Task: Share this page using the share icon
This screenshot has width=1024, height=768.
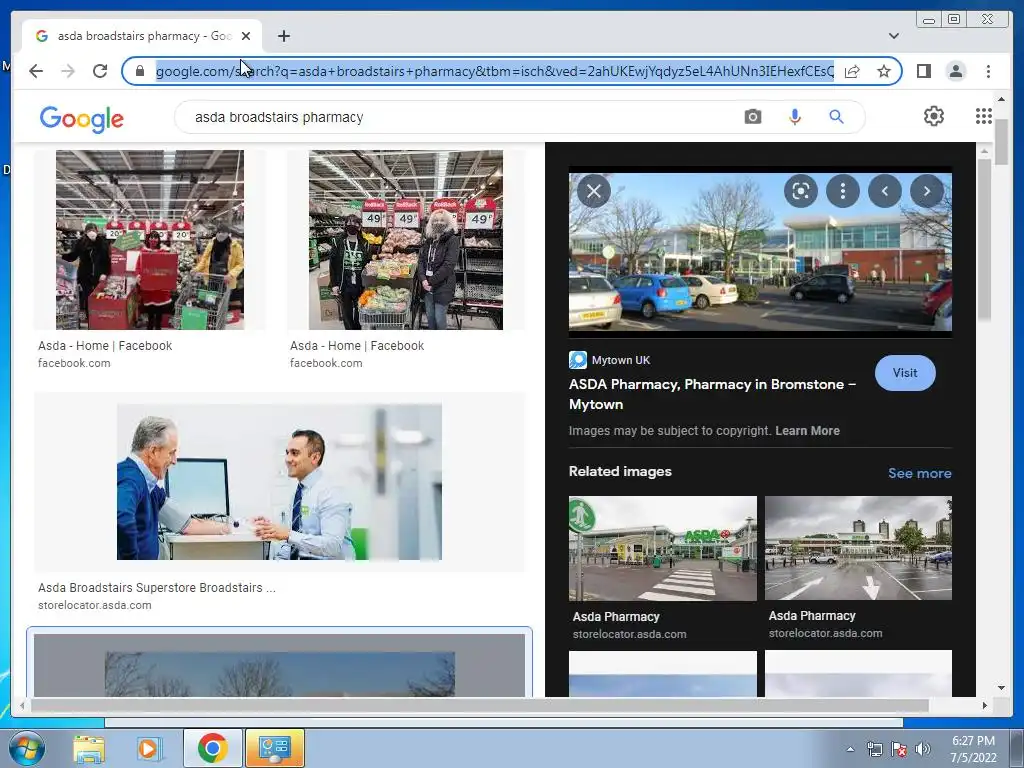Action: 852,71
